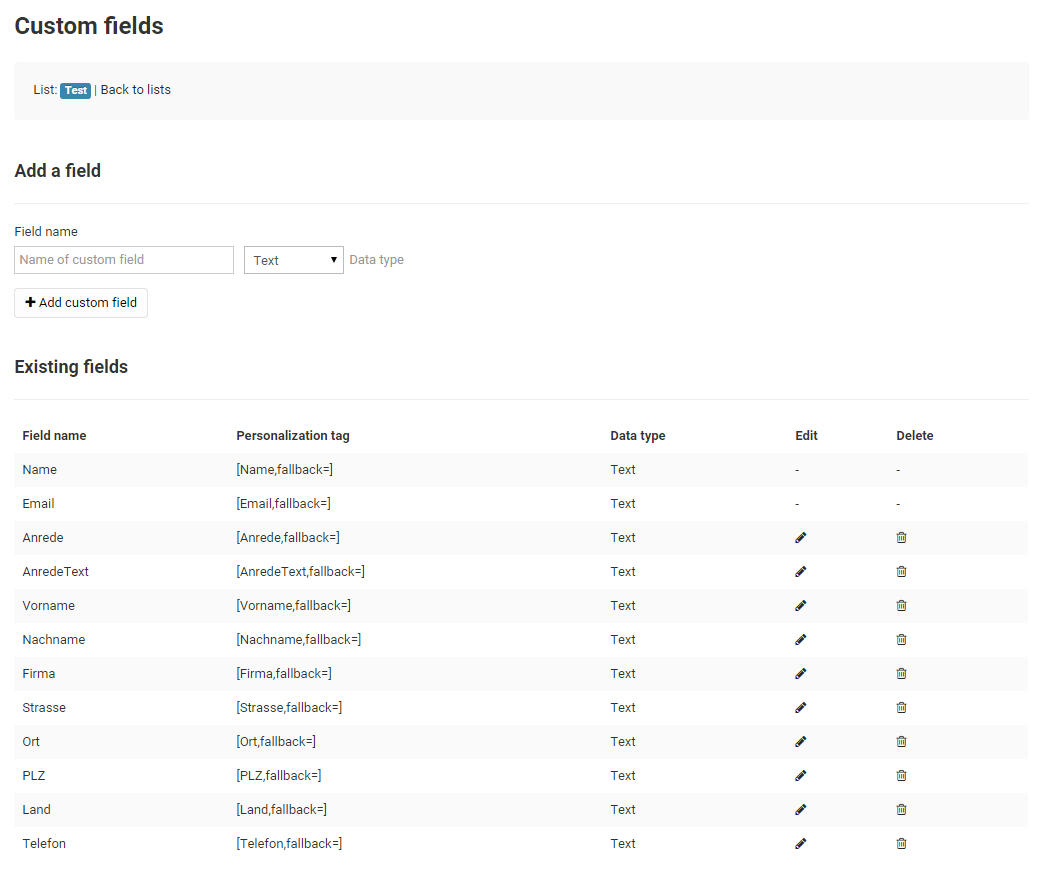Click the trash icon for Land
Image resolution: width=1037 pixels, height=879 pixels.
(x=901, y=810)
